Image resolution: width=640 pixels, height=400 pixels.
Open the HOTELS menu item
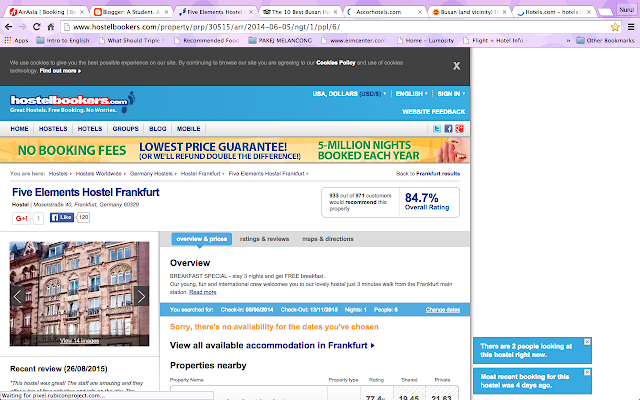[90, 129]
